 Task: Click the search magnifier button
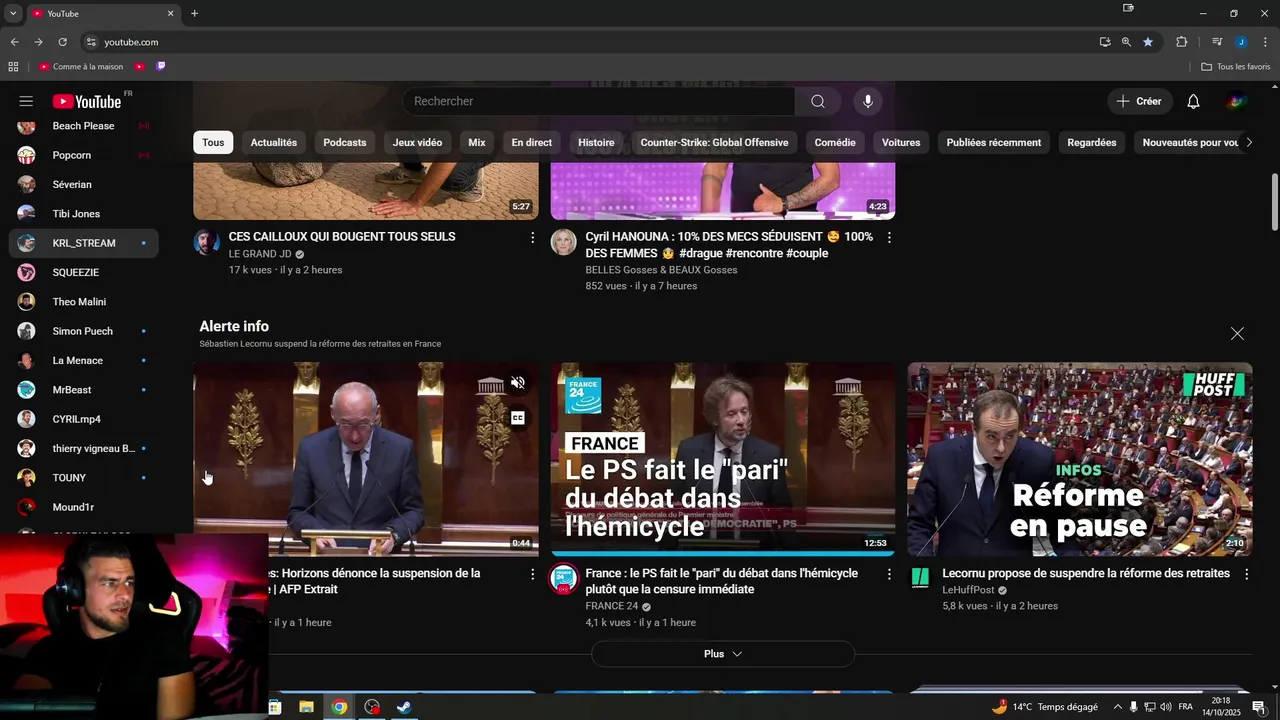pos(818,101)
